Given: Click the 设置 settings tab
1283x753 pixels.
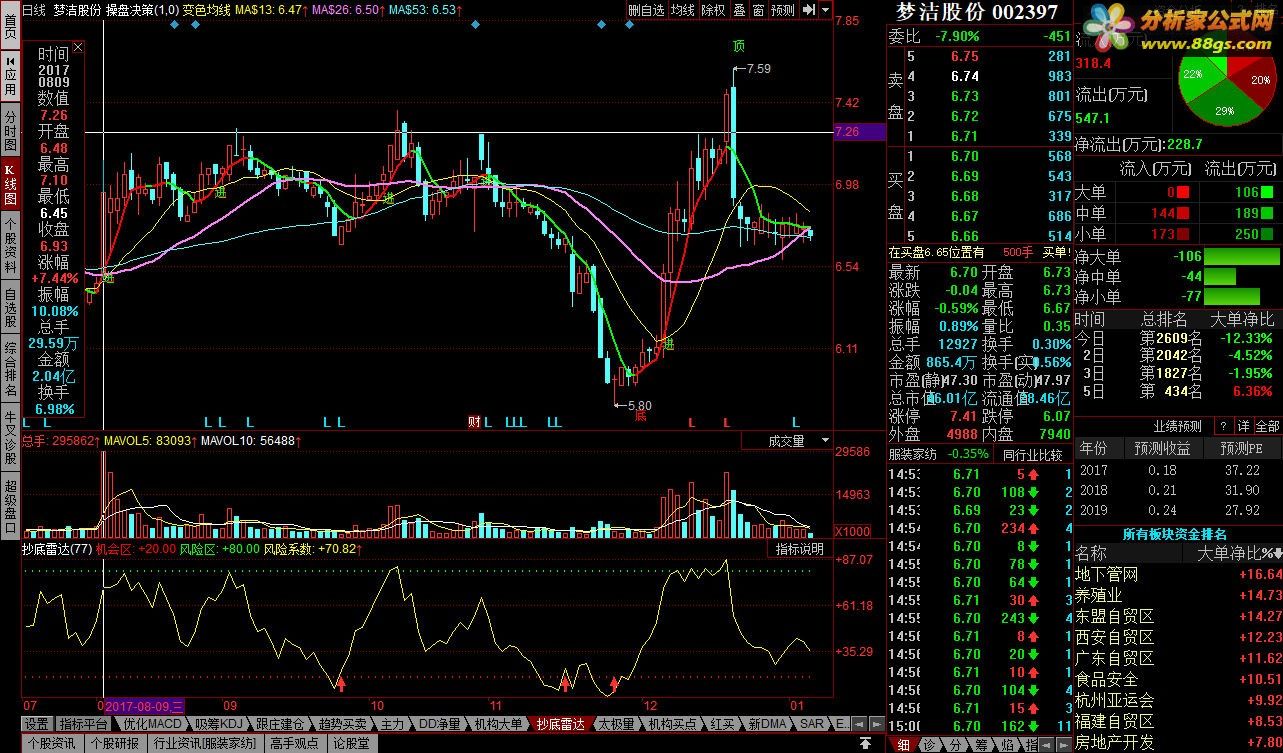Looking at the screenshot, I should pyautogui.click(x=37, y=723).
